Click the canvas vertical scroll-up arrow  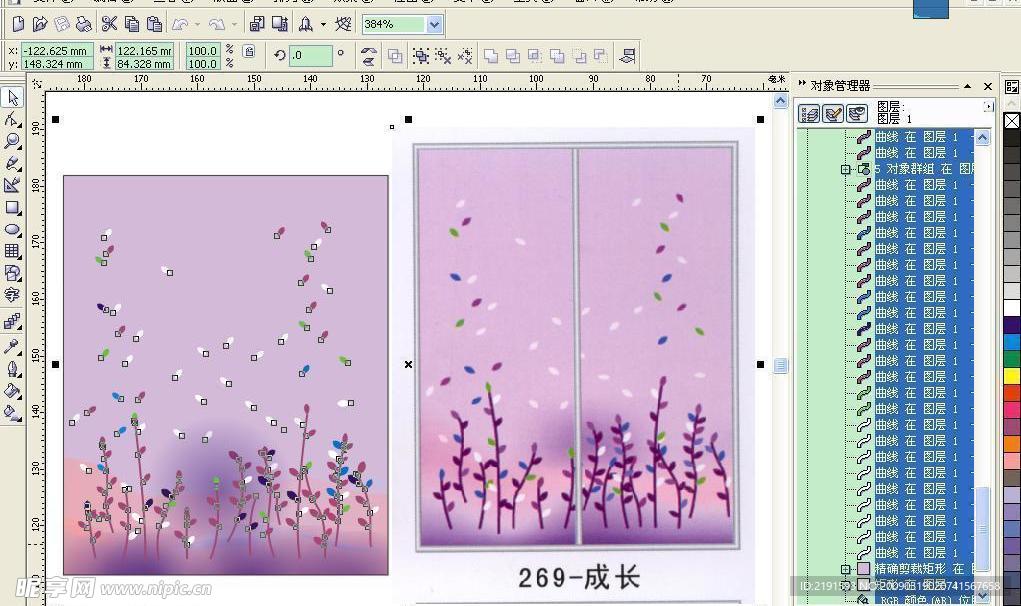click(x=780, y=101)
